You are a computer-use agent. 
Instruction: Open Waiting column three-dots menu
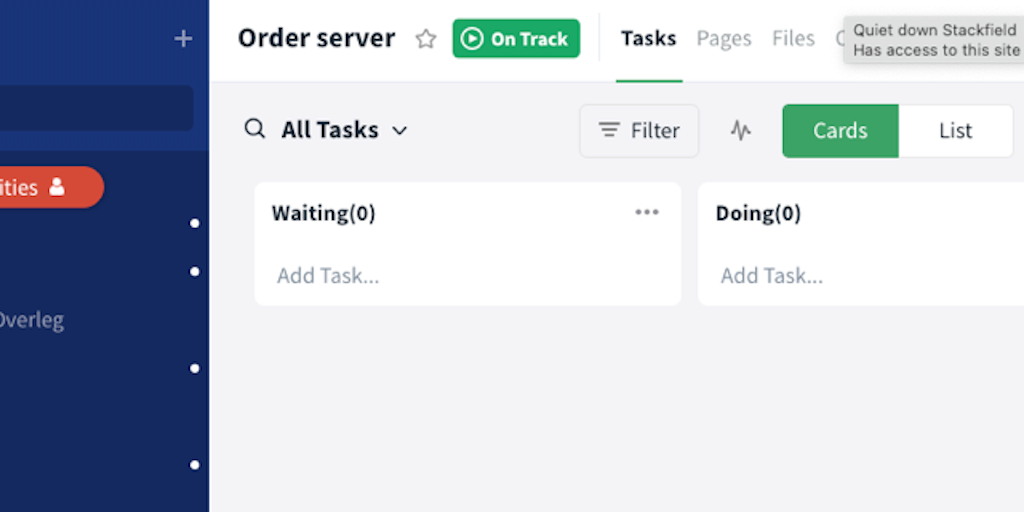(x=647, y=212)
